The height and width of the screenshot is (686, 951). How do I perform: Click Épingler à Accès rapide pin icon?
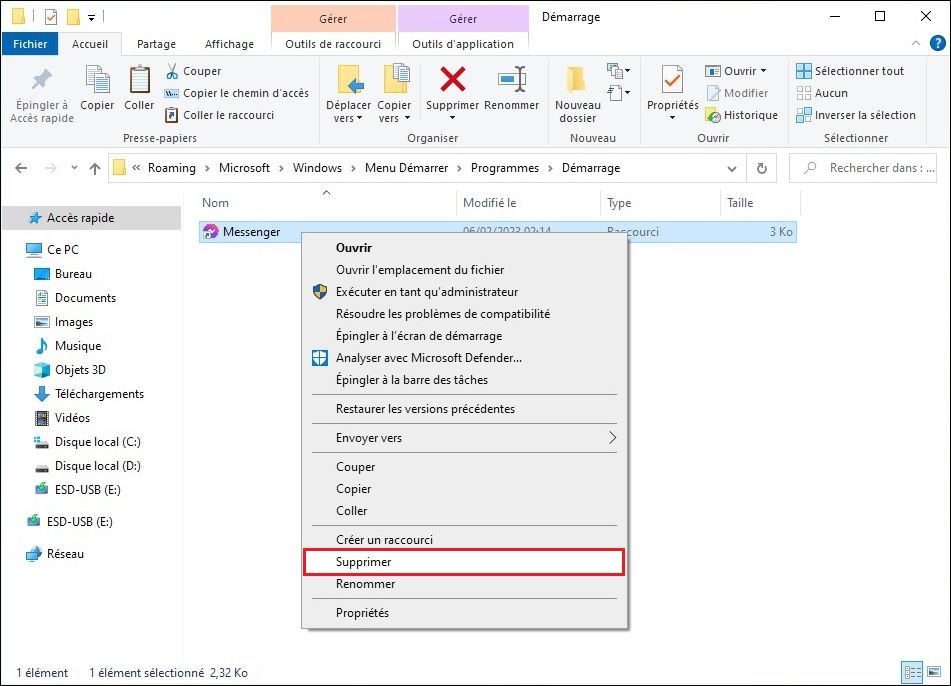(42, 80)
